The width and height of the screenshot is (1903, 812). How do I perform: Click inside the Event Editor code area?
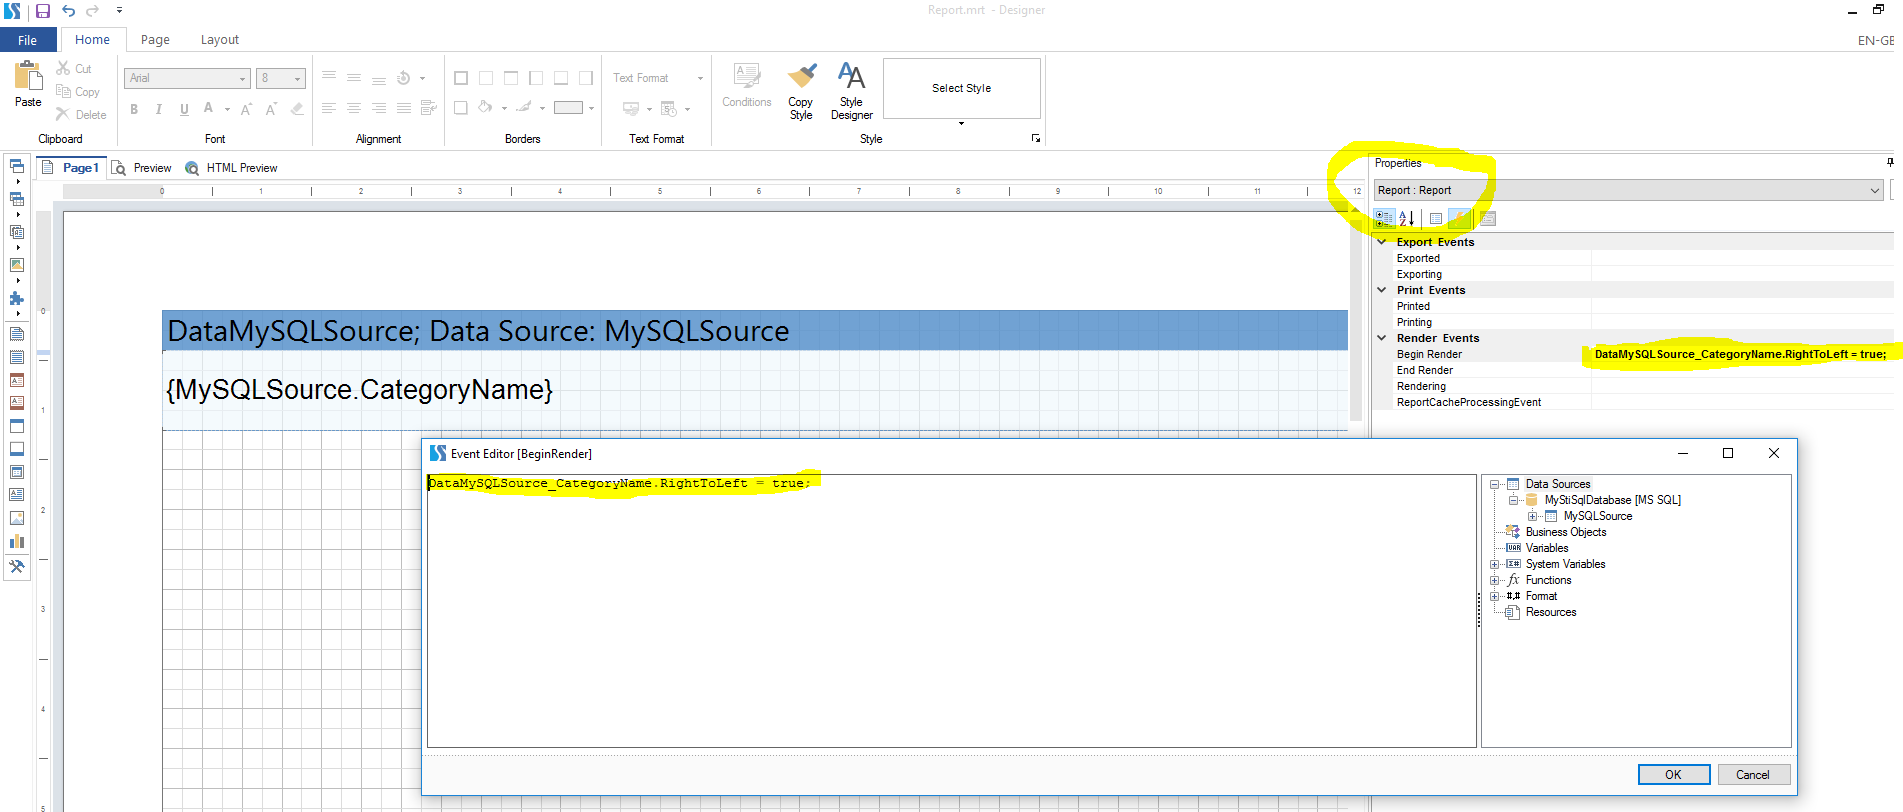(950, 610)
